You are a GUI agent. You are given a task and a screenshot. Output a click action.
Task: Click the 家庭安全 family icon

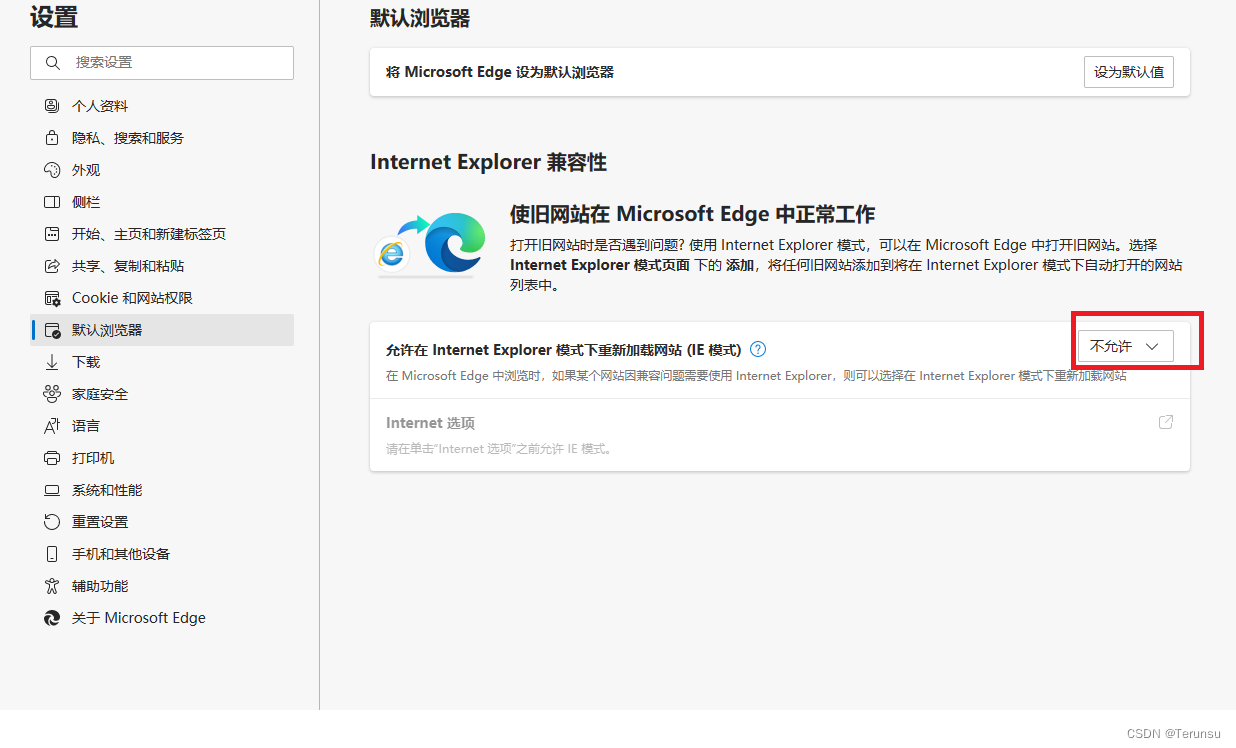pos(52,394)
